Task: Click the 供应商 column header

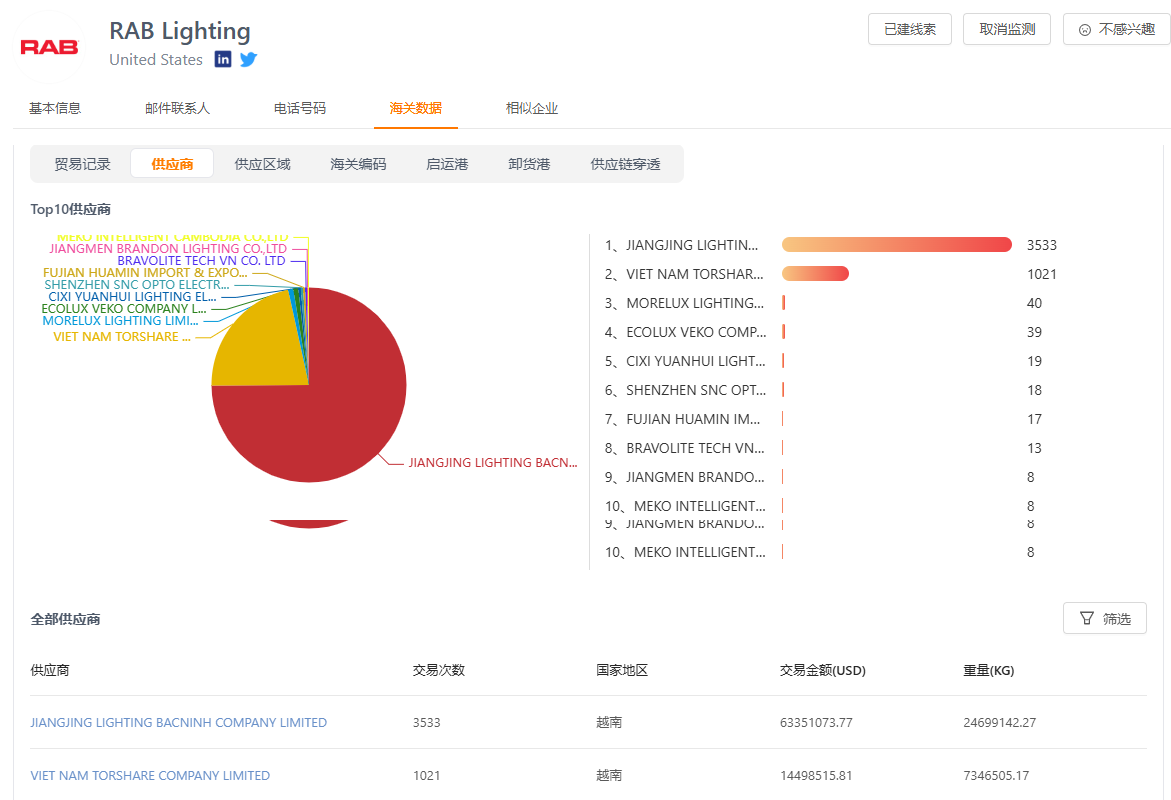Action: 49,670
